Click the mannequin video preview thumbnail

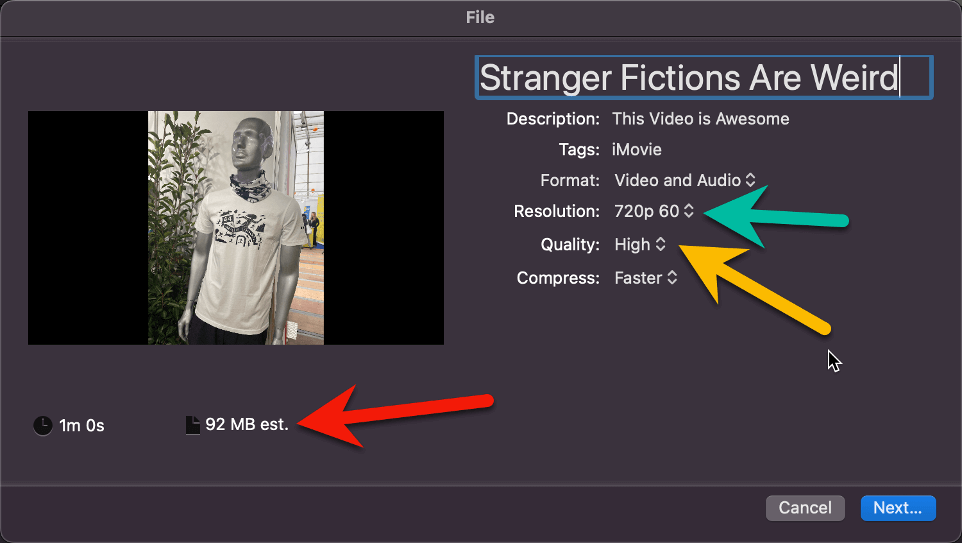click(x=236, y=228)
